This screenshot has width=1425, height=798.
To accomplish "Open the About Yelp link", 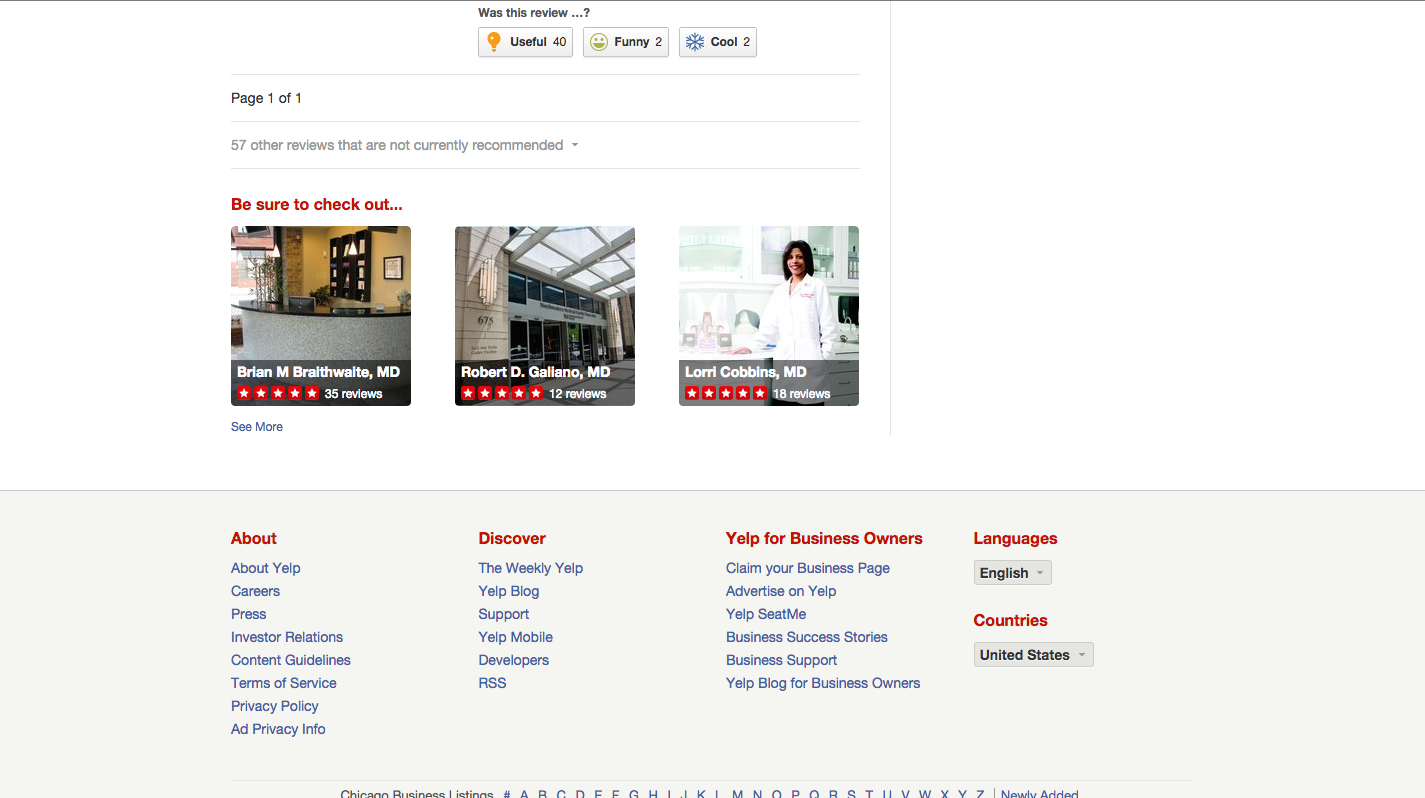I will (x=265, y=568).
